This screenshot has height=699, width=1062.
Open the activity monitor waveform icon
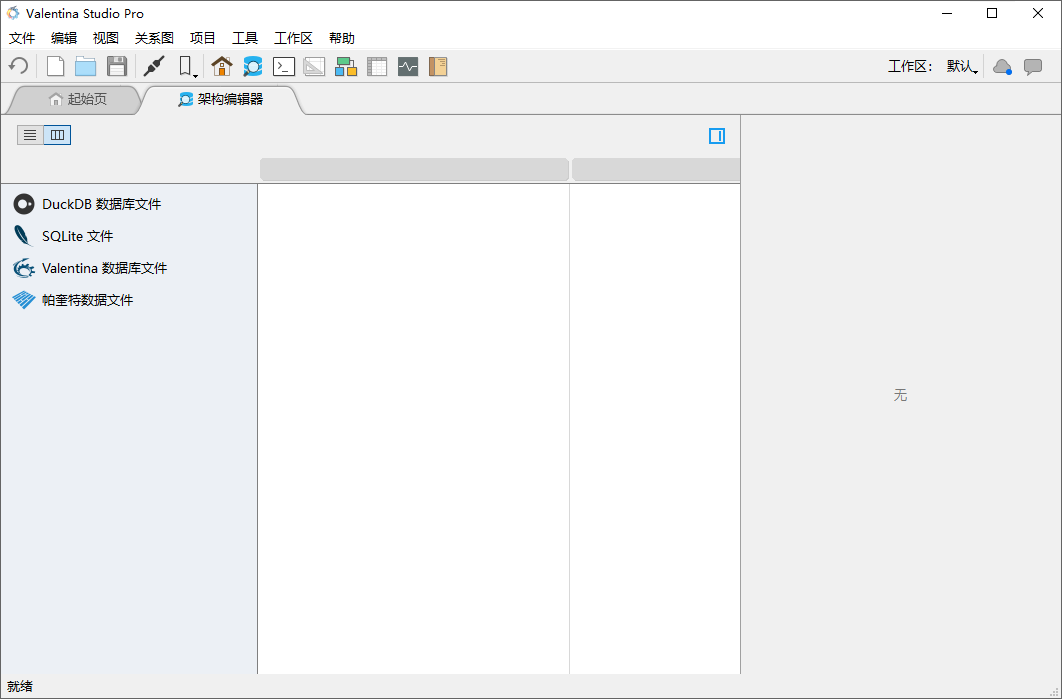click(x=408, y=66)
